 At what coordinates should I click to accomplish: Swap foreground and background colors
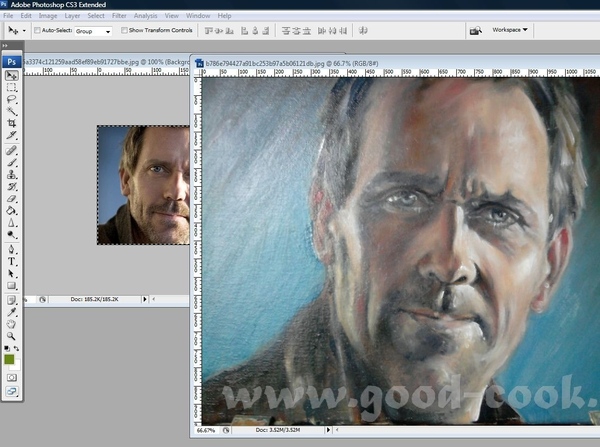click(x=16, y=348)
